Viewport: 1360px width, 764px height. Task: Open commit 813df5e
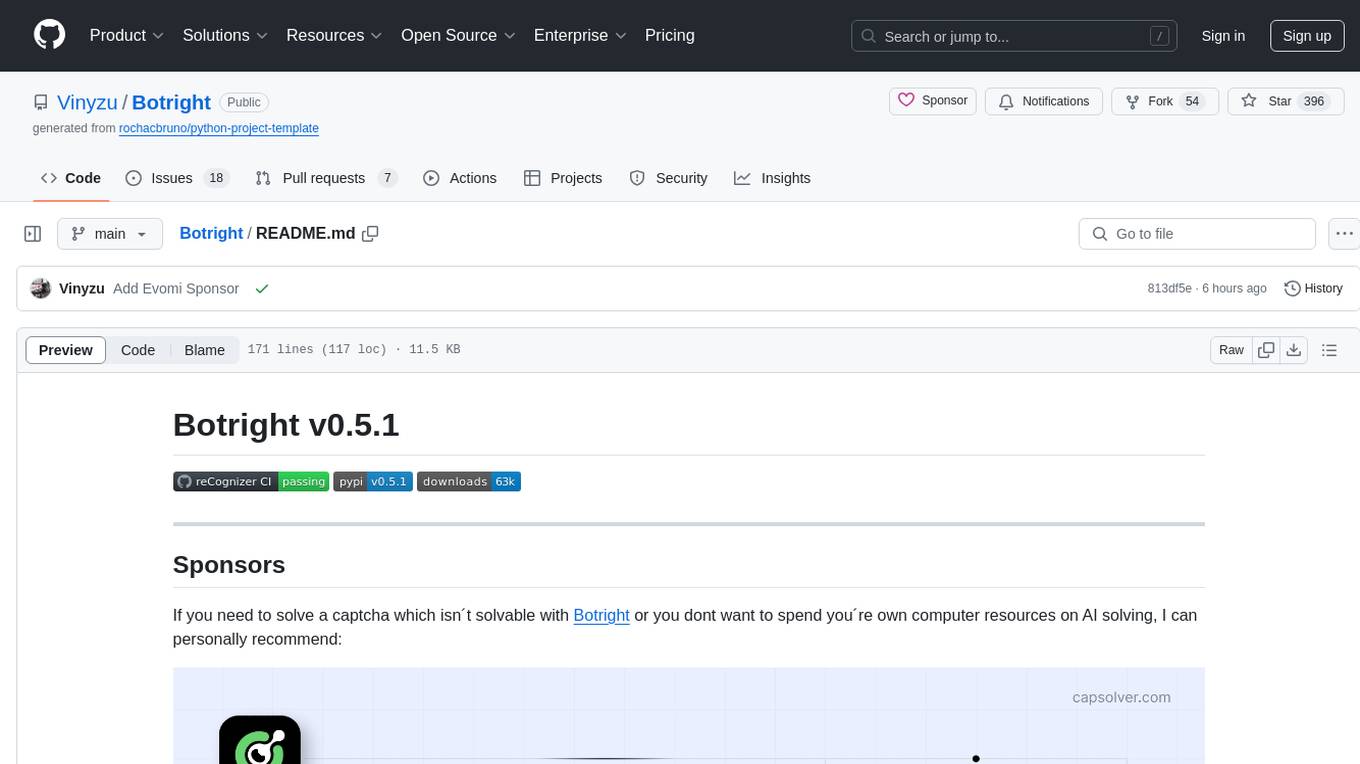coord(1169,288)
